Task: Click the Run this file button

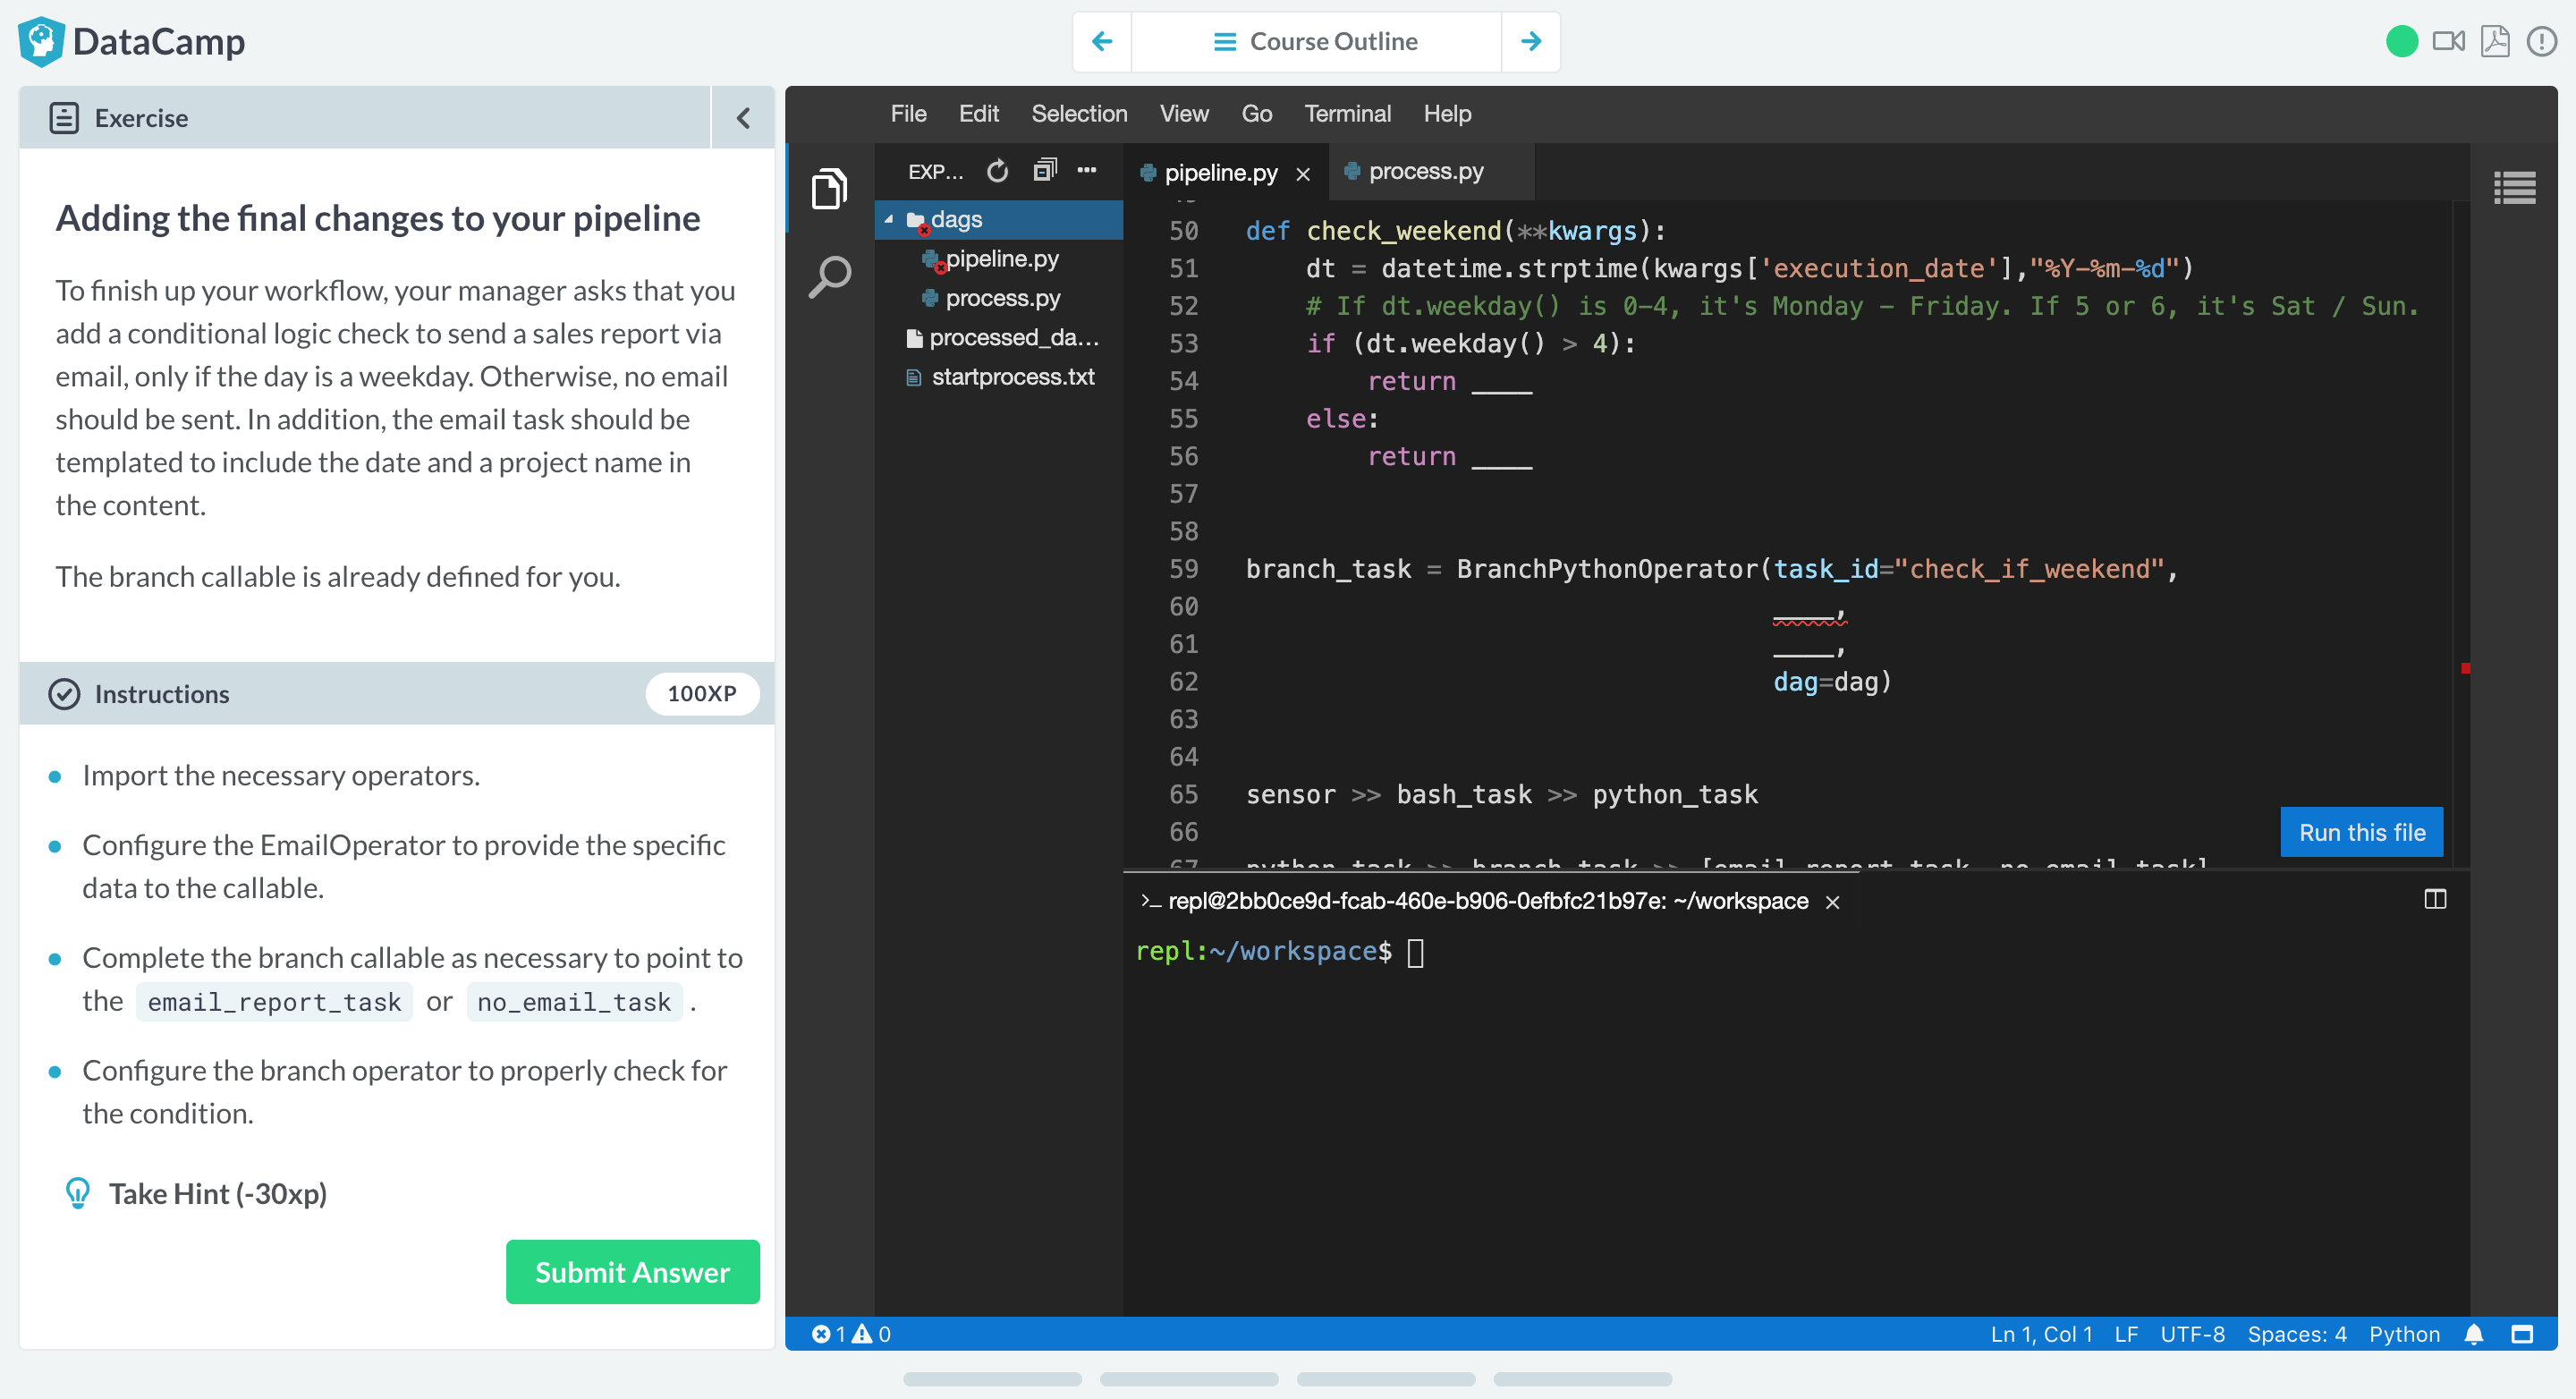Action: (2360, 832)
